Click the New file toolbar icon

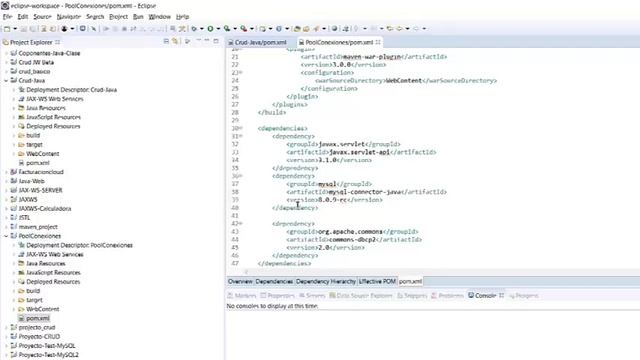pyautogui.click(x=7, y=29)
